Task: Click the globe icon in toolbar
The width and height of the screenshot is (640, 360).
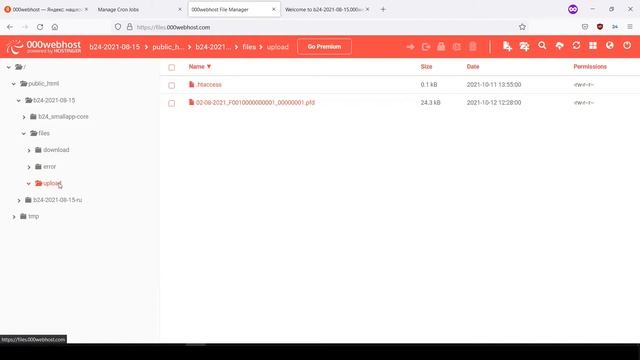Action: (x=610, y=45)
